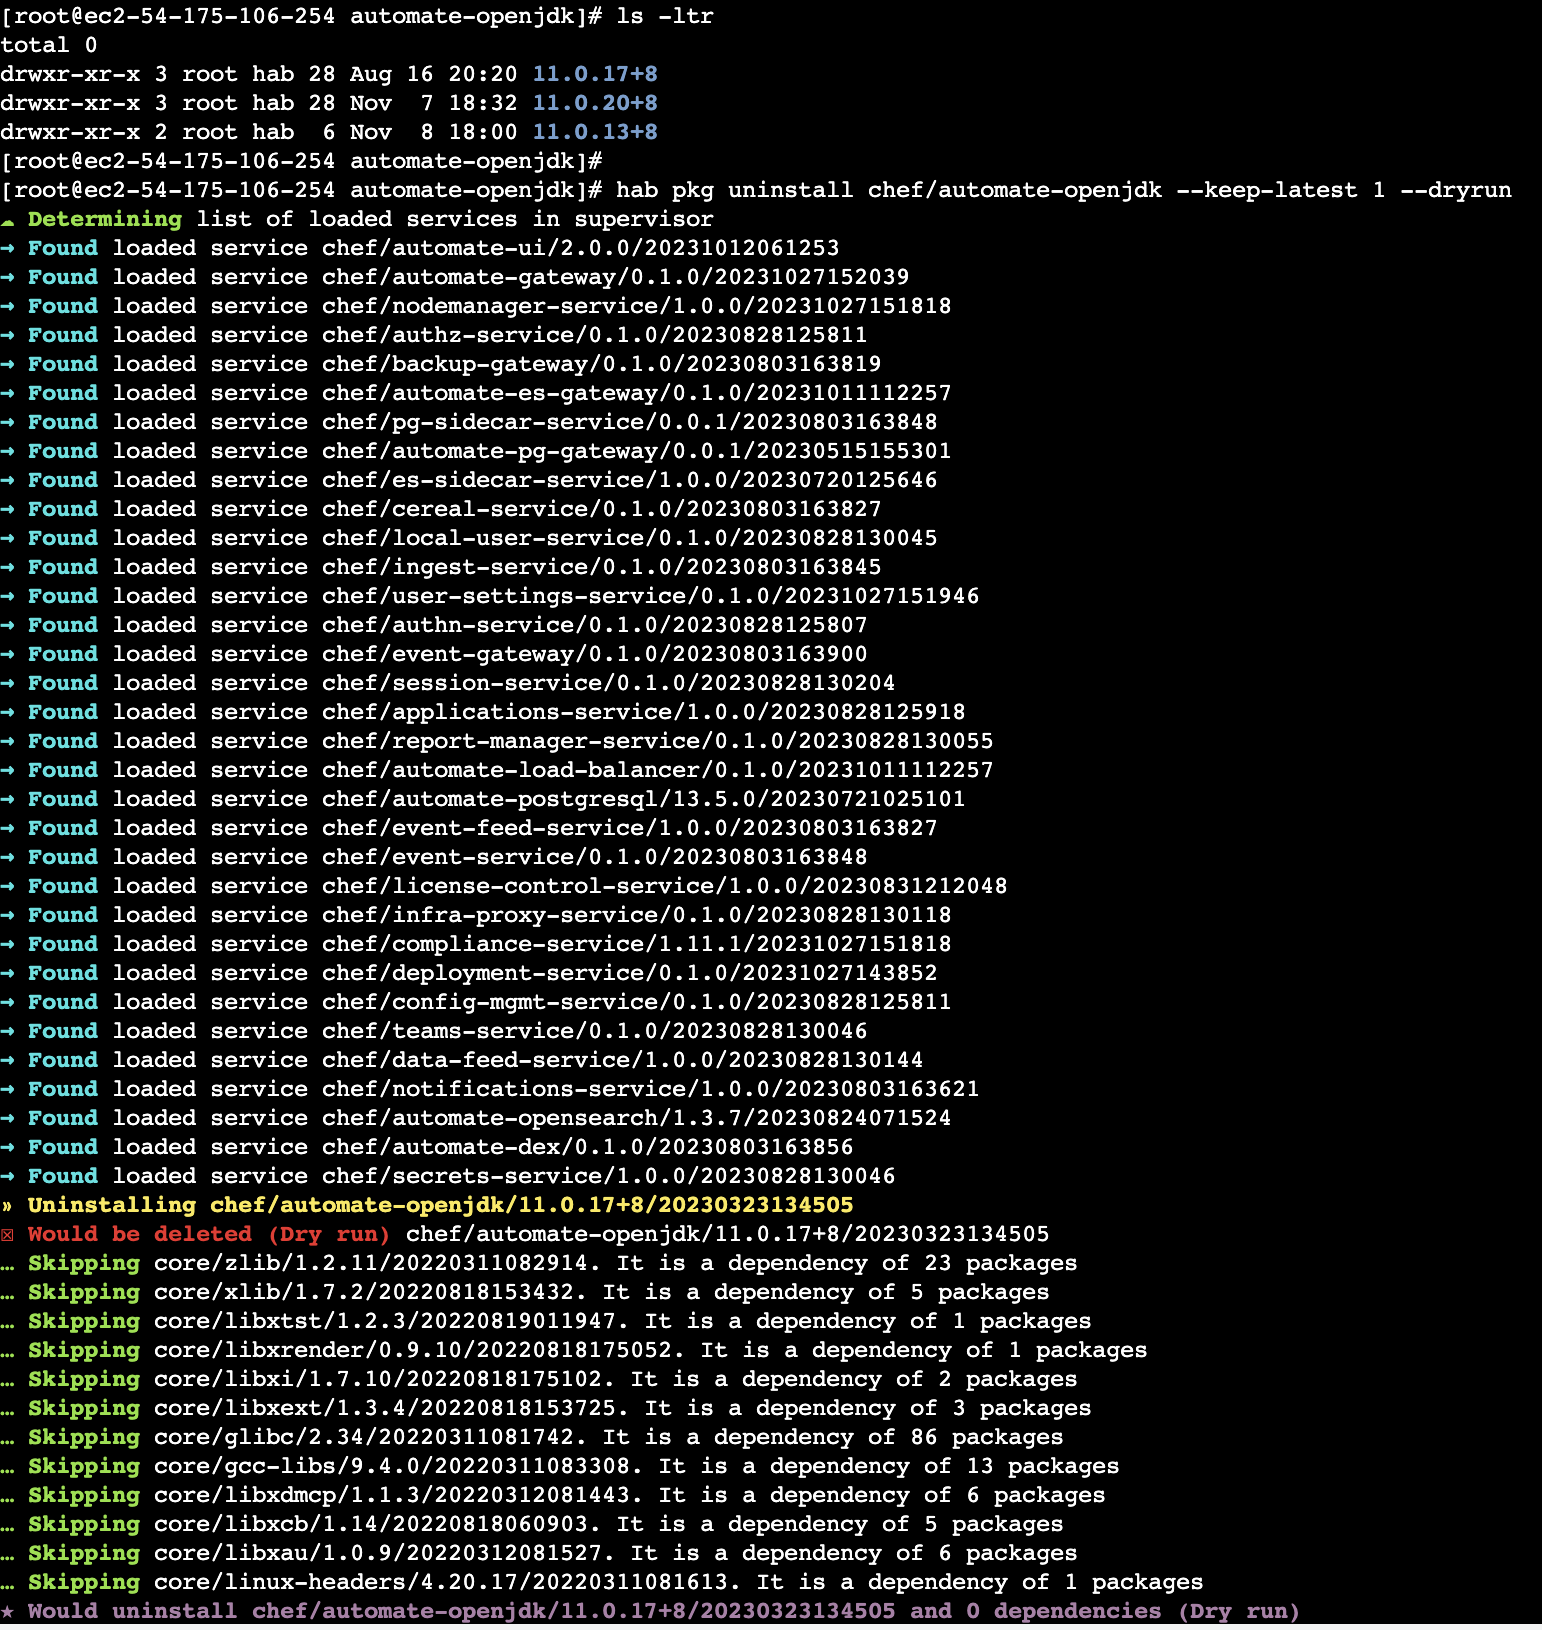Click the 11.0.20+8 directory entry
The image size is (1542, 1630).
click(595, 103)
